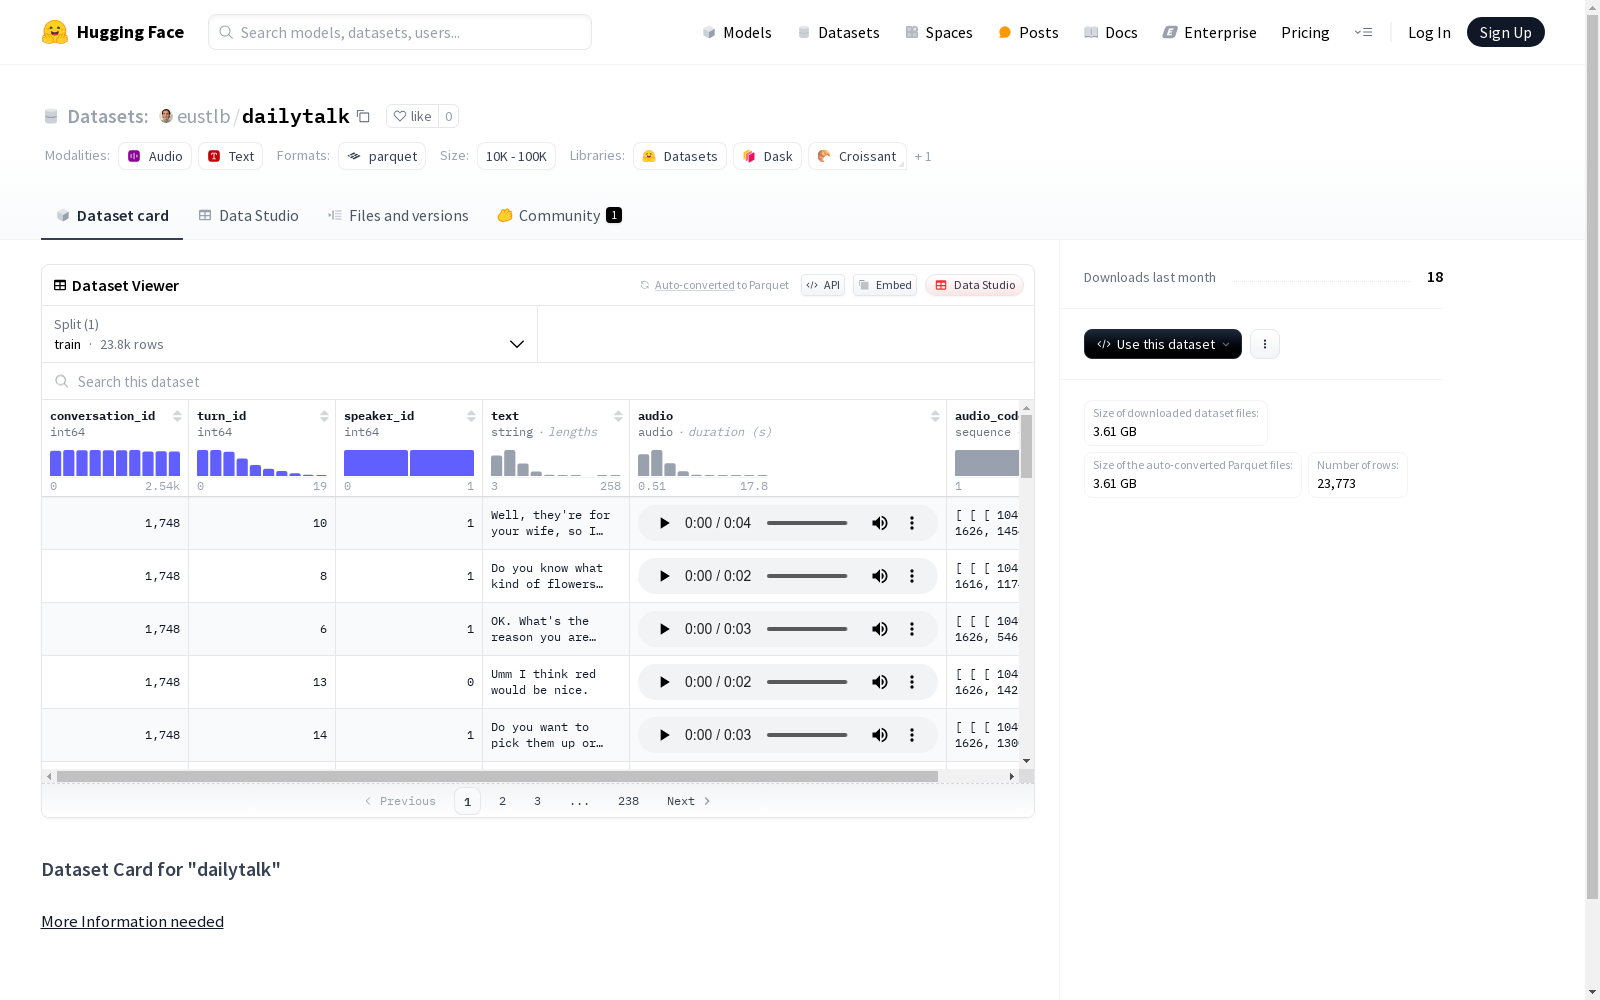
Task: Focus the Search models, datasets, users field
Action: (400, 32)
